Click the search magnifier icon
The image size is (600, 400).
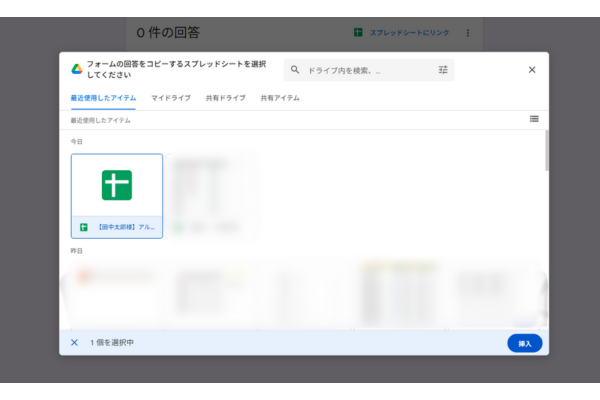[x=295, y=70]
